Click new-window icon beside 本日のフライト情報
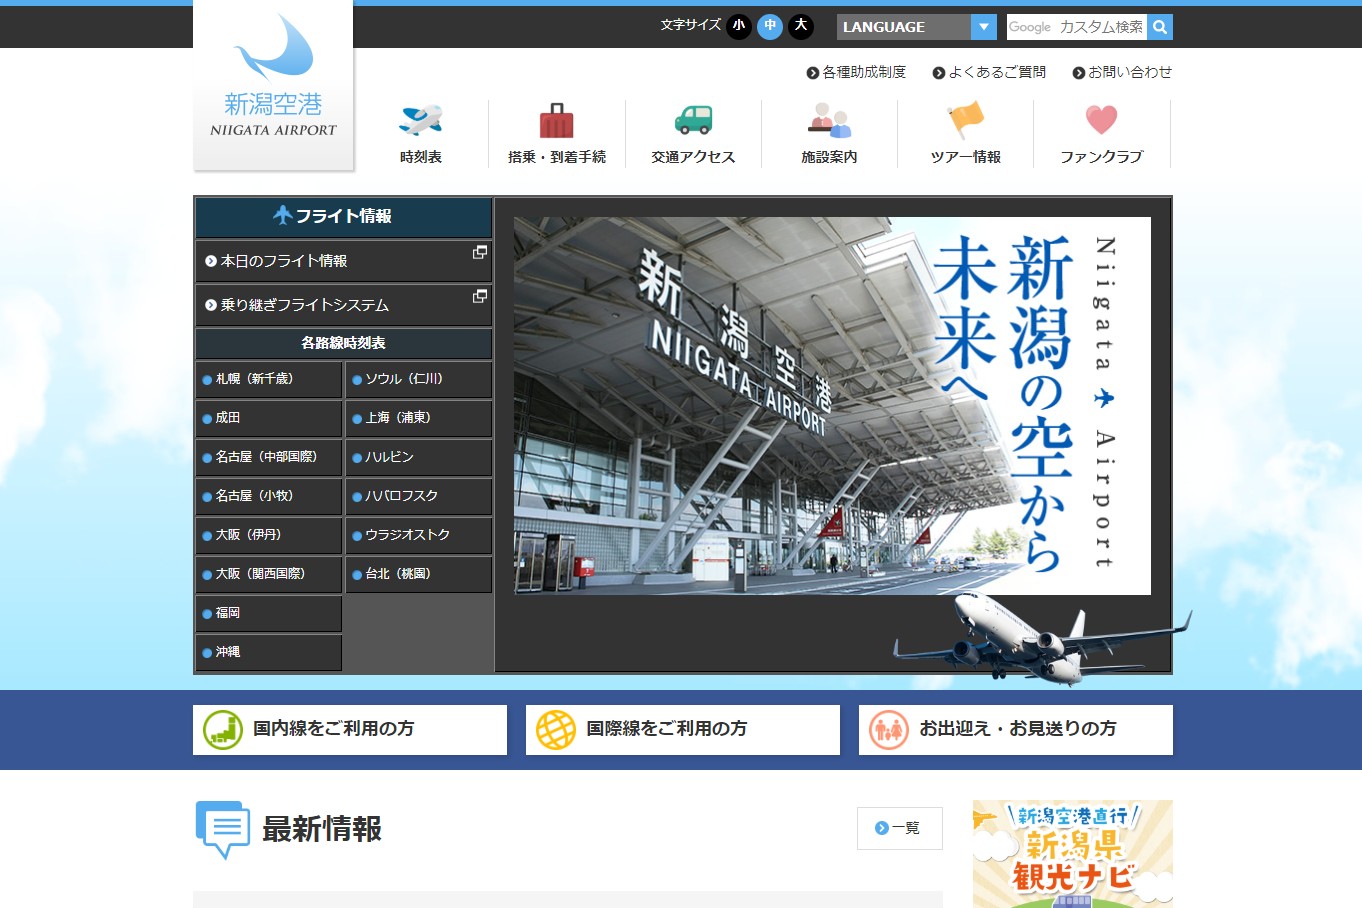1362x908 pixels. (x=480, y=252)
